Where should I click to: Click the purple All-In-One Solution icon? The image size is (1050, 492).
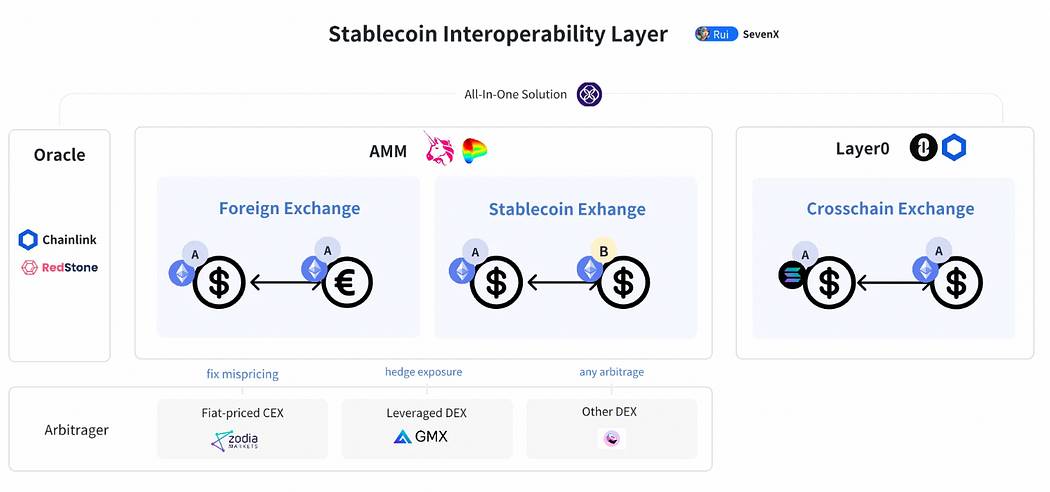589,94
